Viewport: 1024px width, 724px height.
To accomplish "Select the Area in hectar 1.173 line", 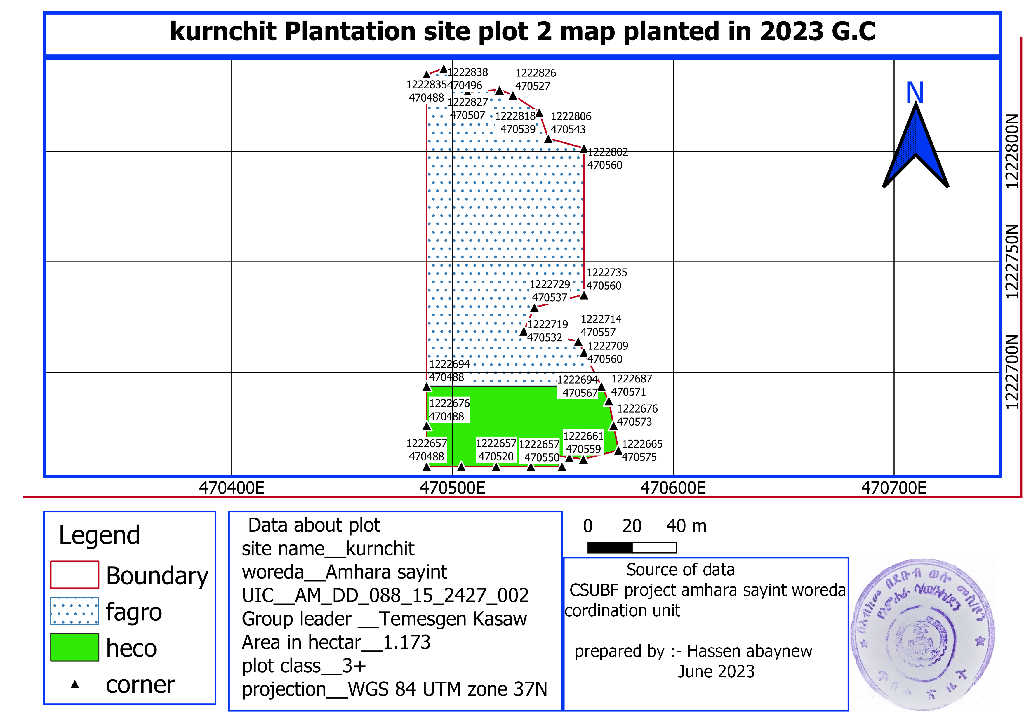I will click(336, 642).
